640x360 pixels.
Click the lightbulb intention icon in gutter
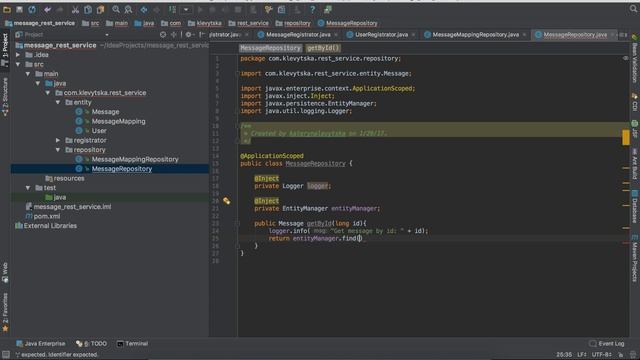click(x=227, y=201)
